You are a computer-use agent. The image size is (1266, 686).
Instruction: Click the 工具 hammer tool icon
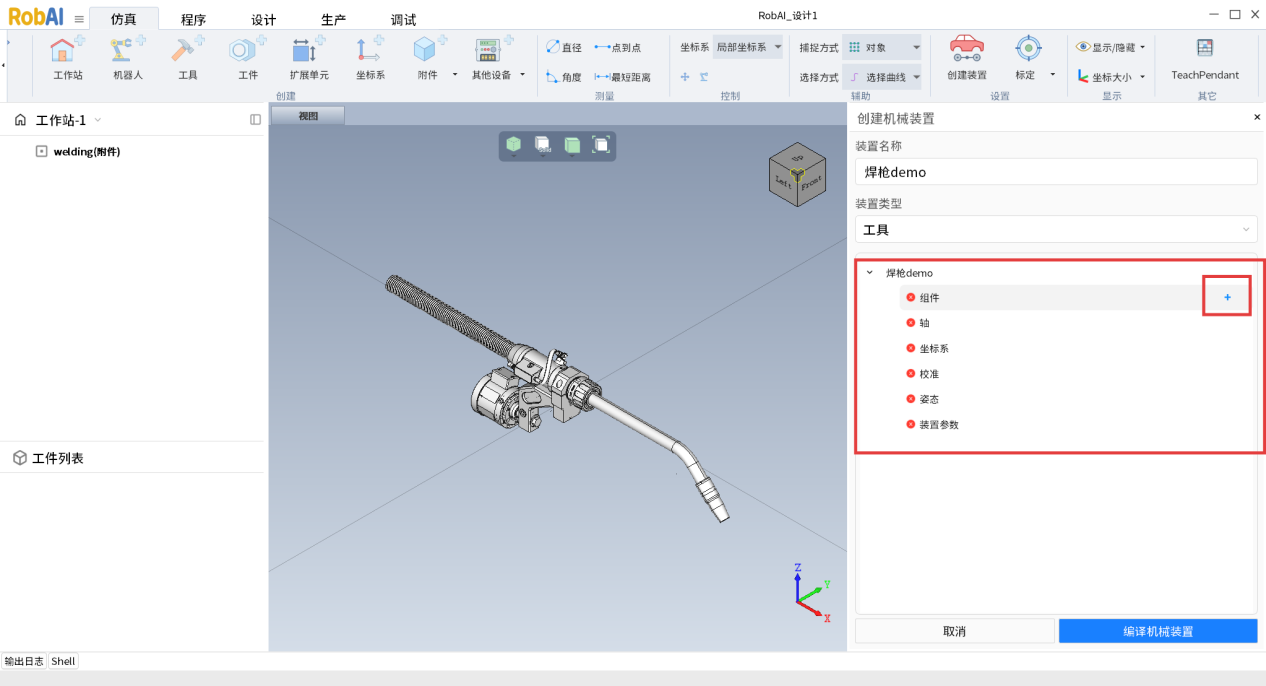[187, 50]
